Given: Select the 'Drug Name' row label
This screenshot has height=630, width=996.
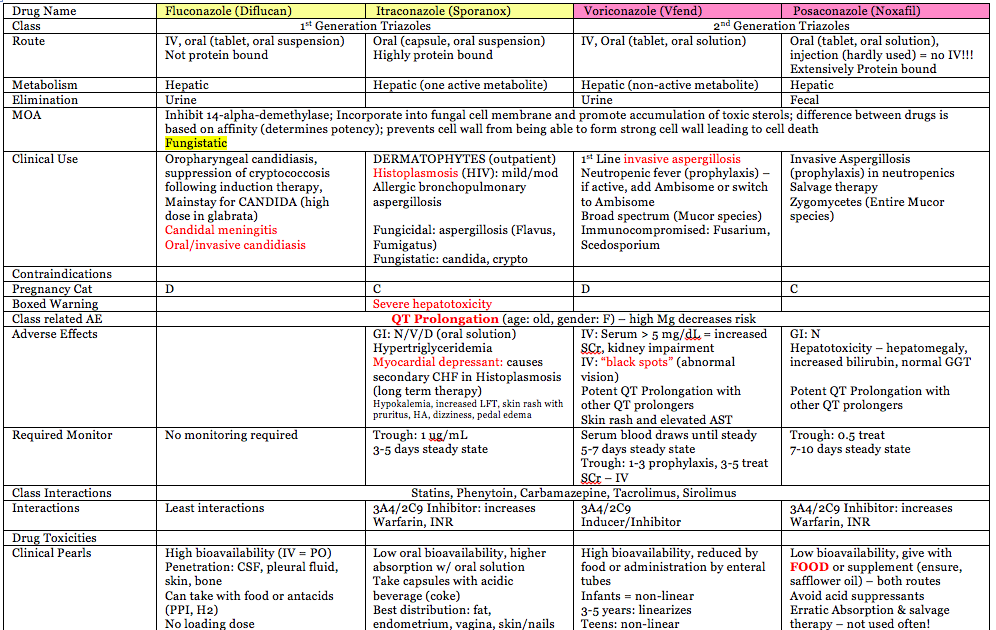Looking at the screenshot, I should point(44,11).
